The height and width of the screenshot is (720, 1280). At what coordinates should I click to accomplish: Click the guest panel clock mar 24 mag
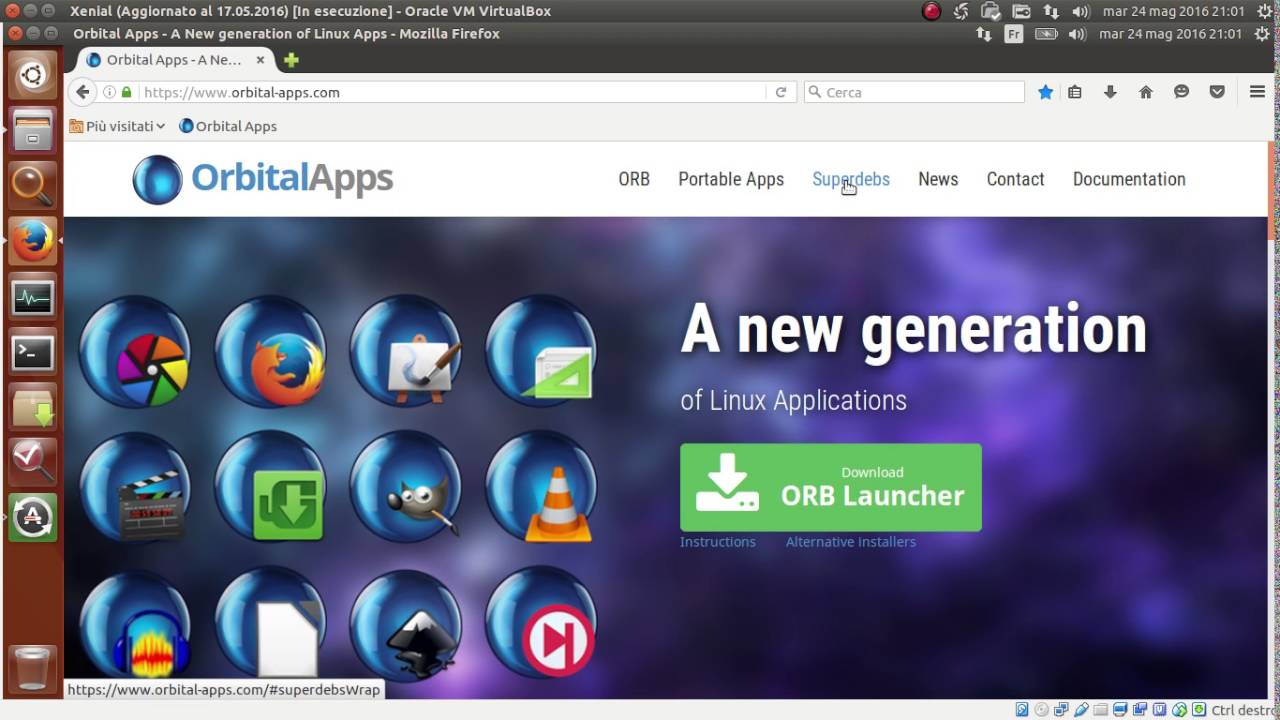(x=1170, y=34)
